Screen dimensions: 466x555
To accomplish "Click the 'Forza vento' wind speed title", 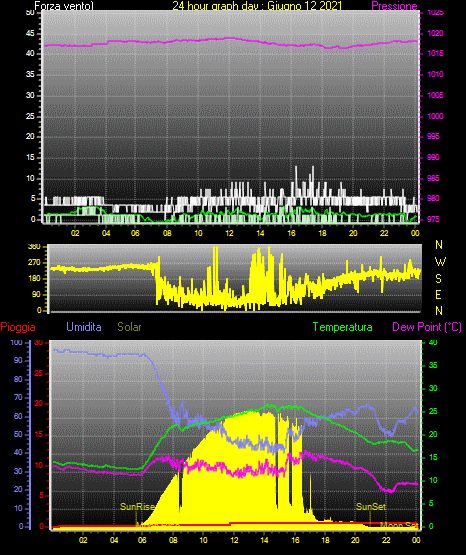I will pyautogui.click(x=64, y=6).
